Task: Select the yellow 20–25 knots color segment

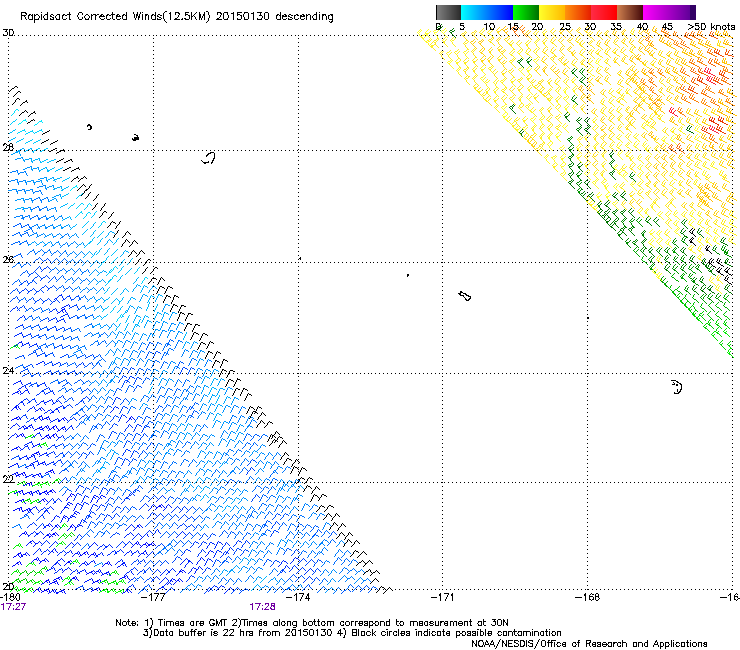Action: point(552,12)
